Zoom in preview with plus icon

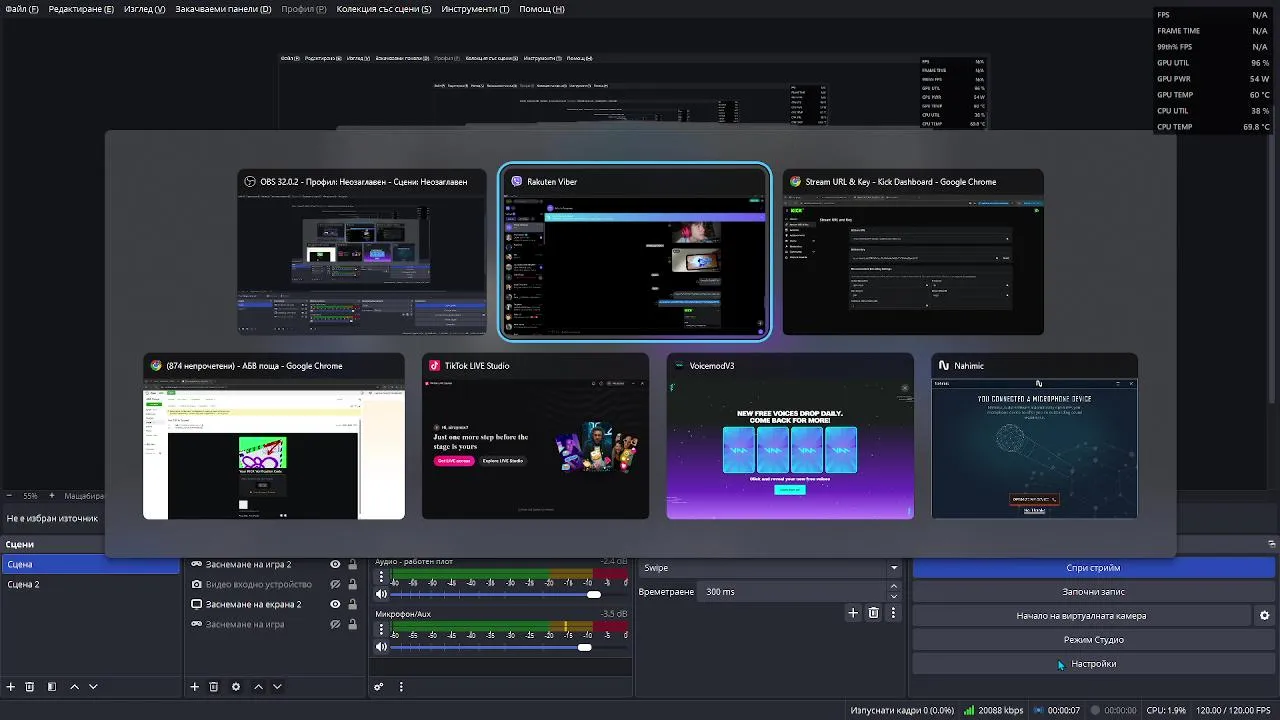(52, 495)
